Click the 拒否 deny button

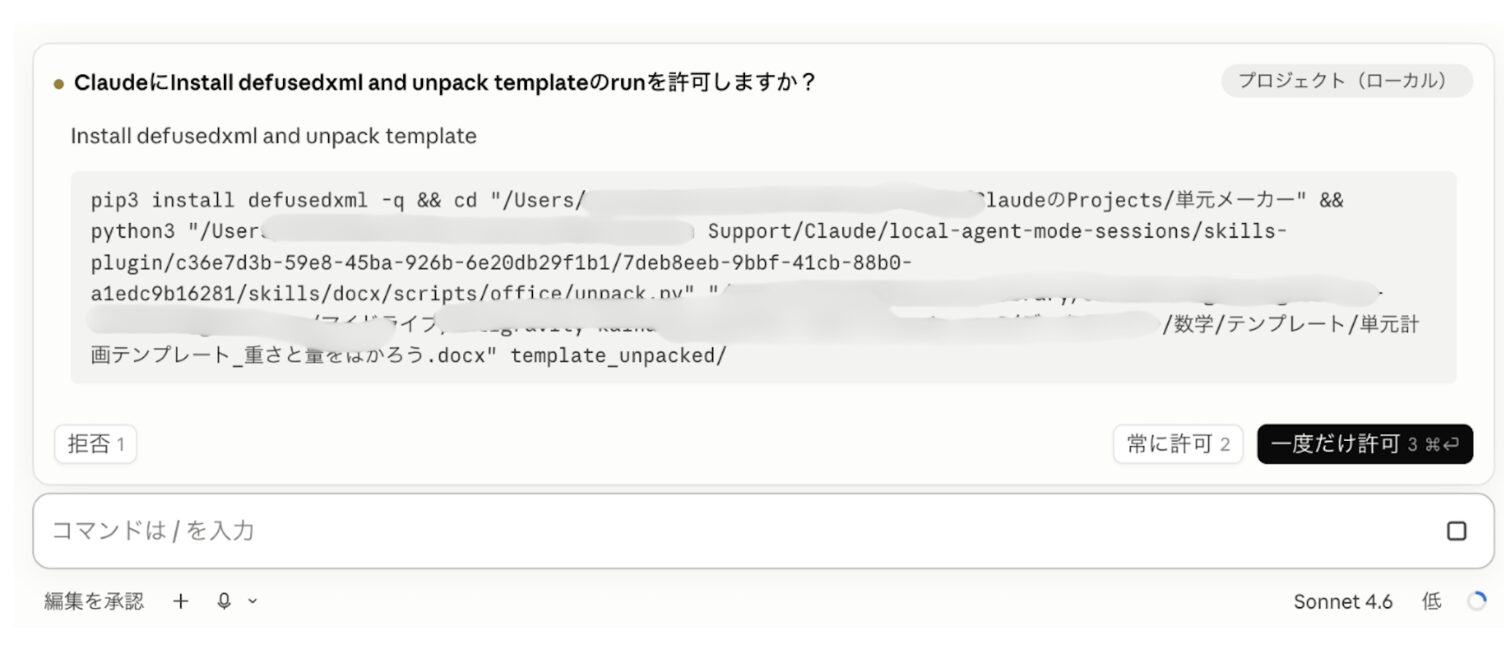[96, 444]
